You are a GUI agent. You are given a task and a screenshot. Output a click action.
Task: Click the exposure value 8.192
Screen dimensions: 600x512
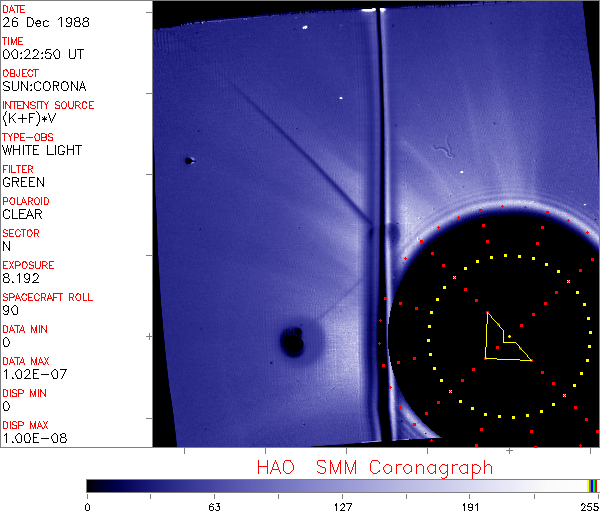tap(21, 279)
